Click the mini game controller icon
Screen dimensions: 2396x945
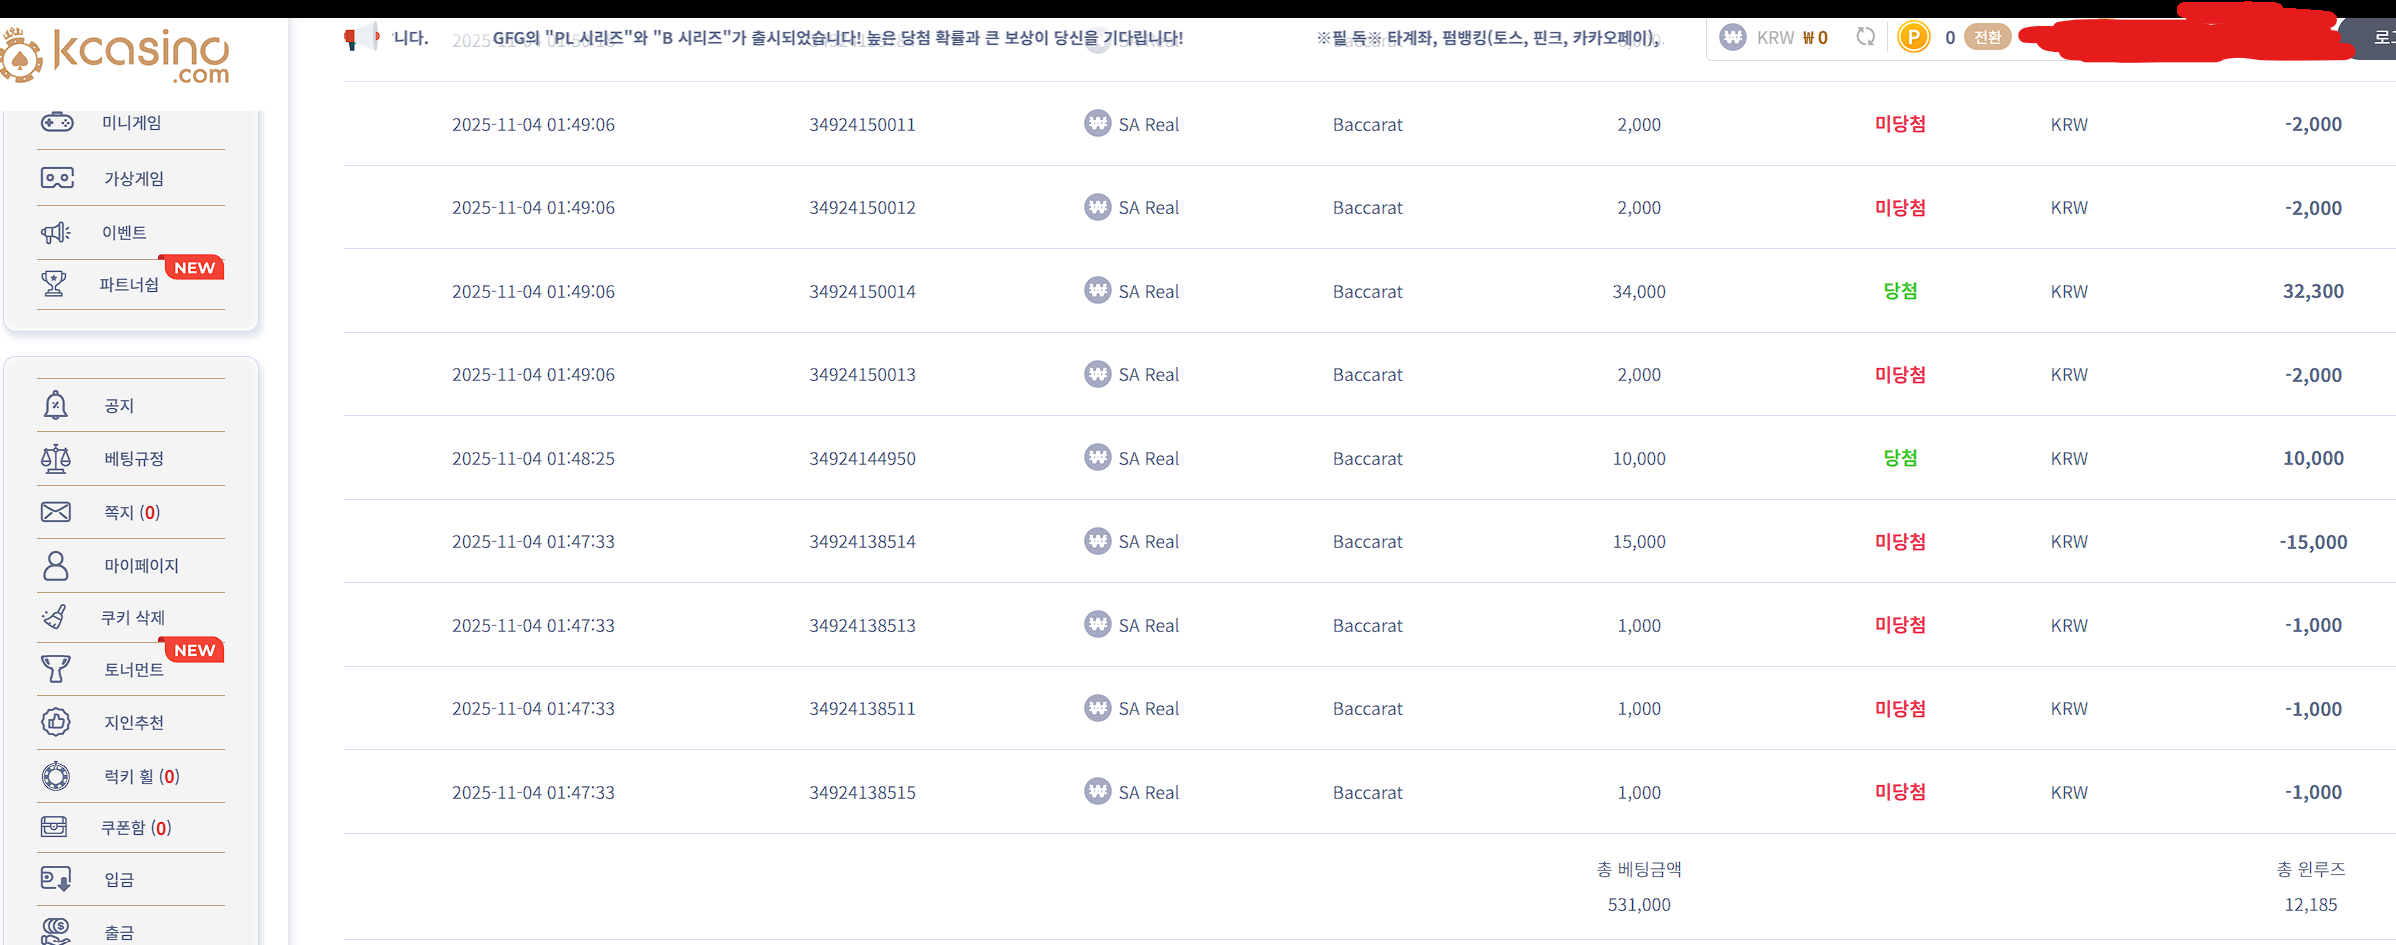point(57,122)
